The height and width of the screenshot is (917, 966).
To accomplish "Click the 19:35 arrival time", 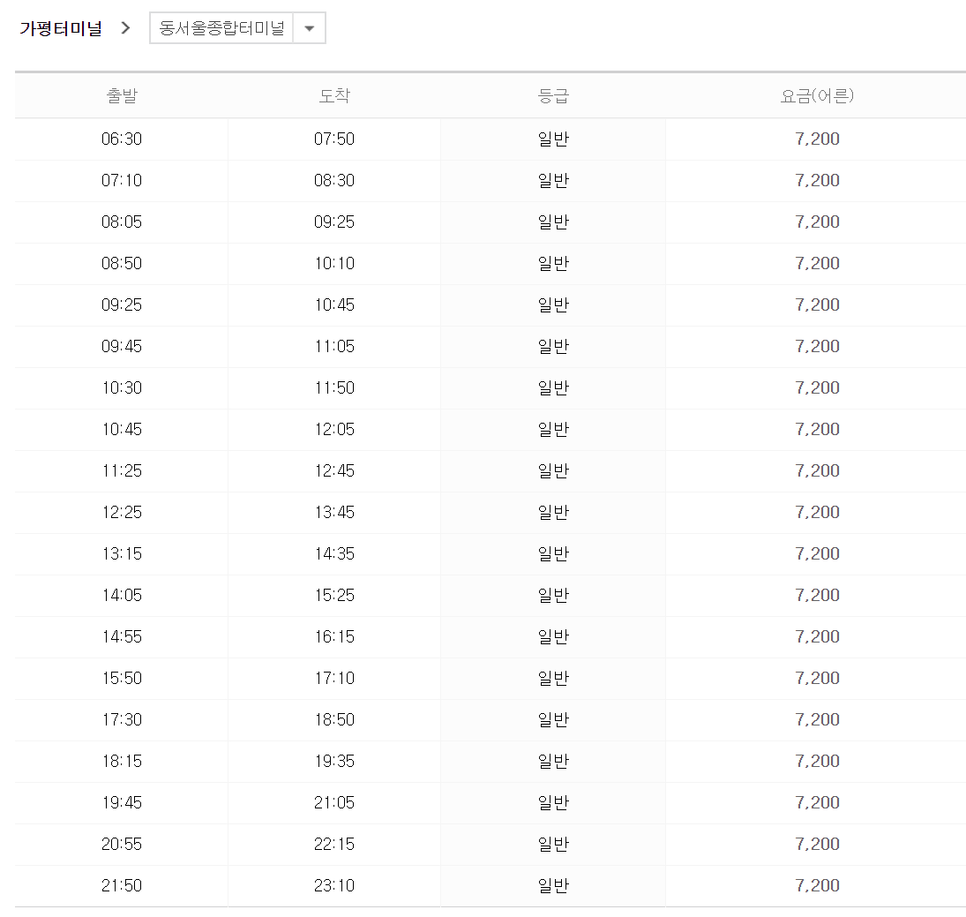I will [335, 761].
